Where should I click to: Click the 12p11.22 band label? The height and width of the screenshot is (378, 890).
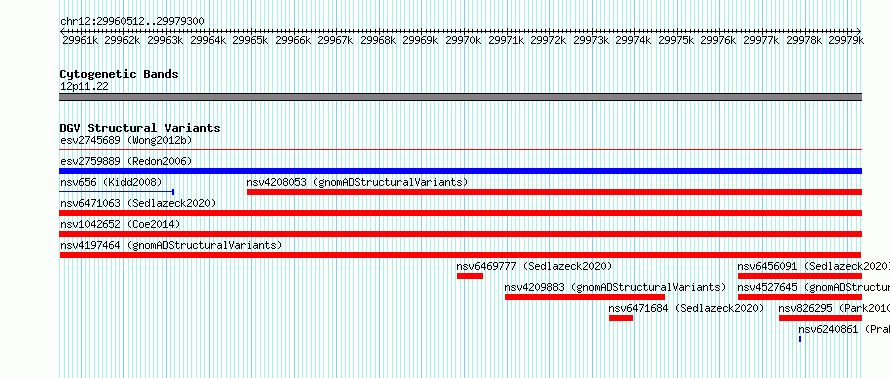click(84, 87)
